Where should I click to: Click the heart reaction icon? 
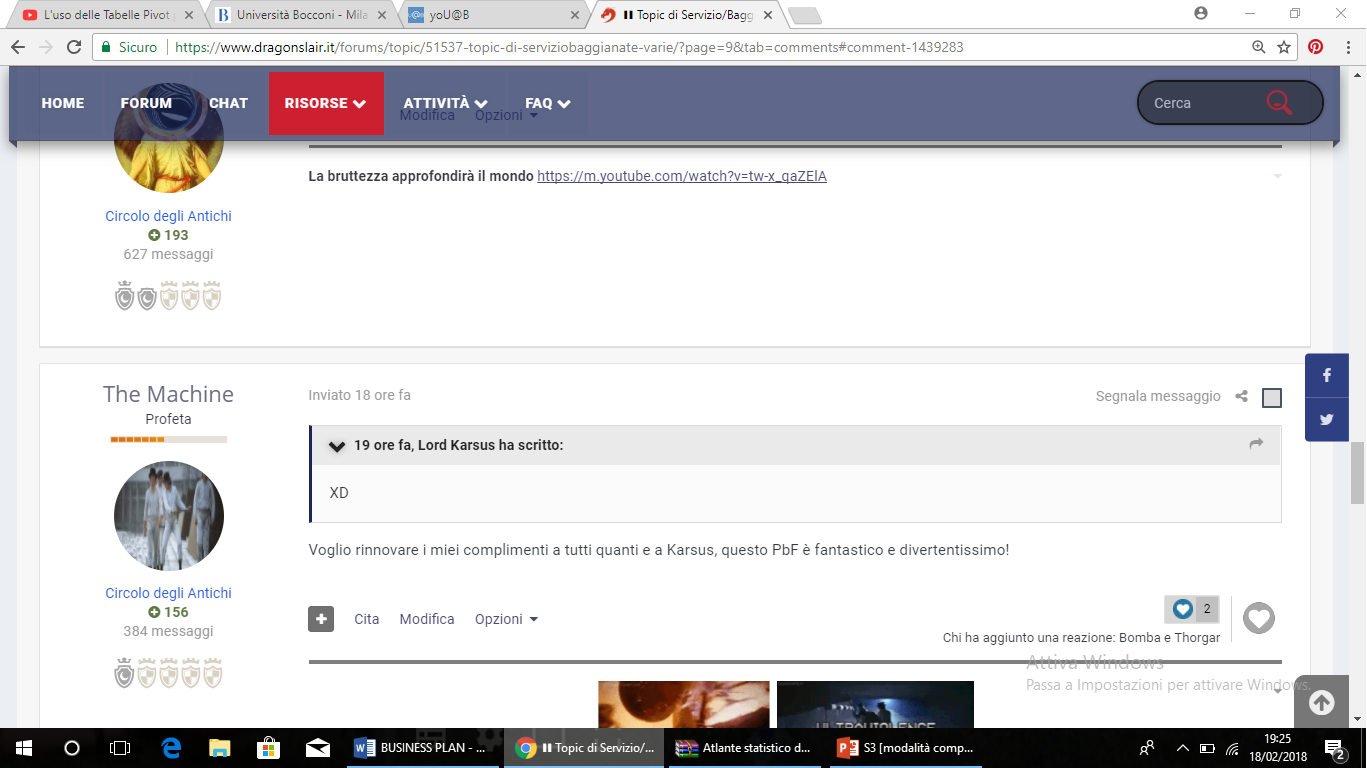pyautogui.click(x=1259, y=619)
